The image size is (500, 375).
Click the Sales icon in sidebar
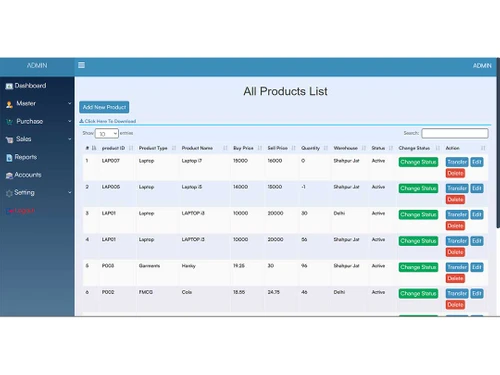point(9,140)
